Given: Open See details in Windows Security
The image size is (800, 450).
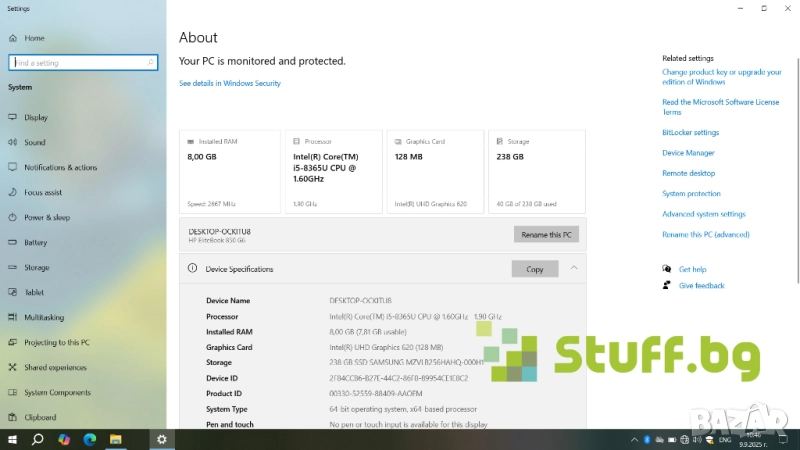Looking at the screenshot, I should click(230, 83).
